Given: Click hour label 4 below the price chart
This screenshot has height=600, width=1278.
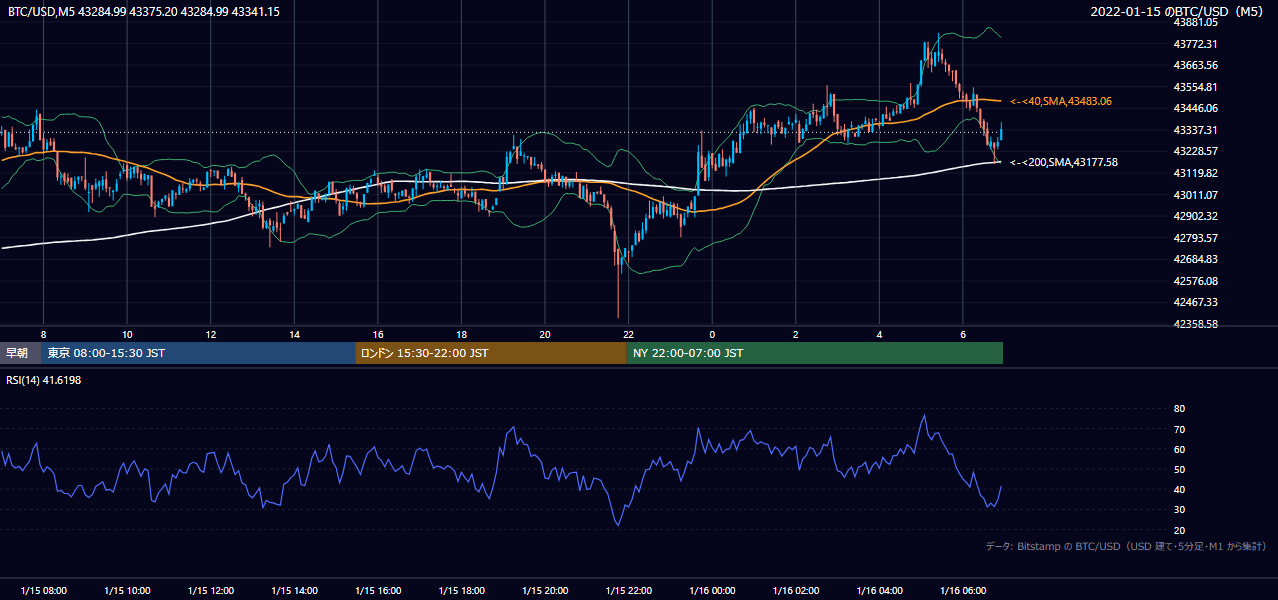Looking at the screenshot, I should [879, 334].
